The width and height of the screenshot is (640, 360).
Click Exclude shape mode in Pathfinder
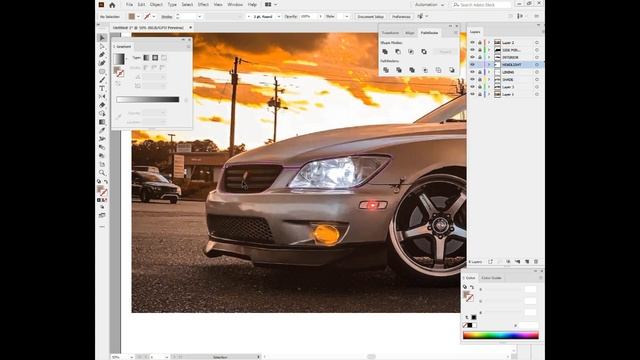click(x=424, y=51)
